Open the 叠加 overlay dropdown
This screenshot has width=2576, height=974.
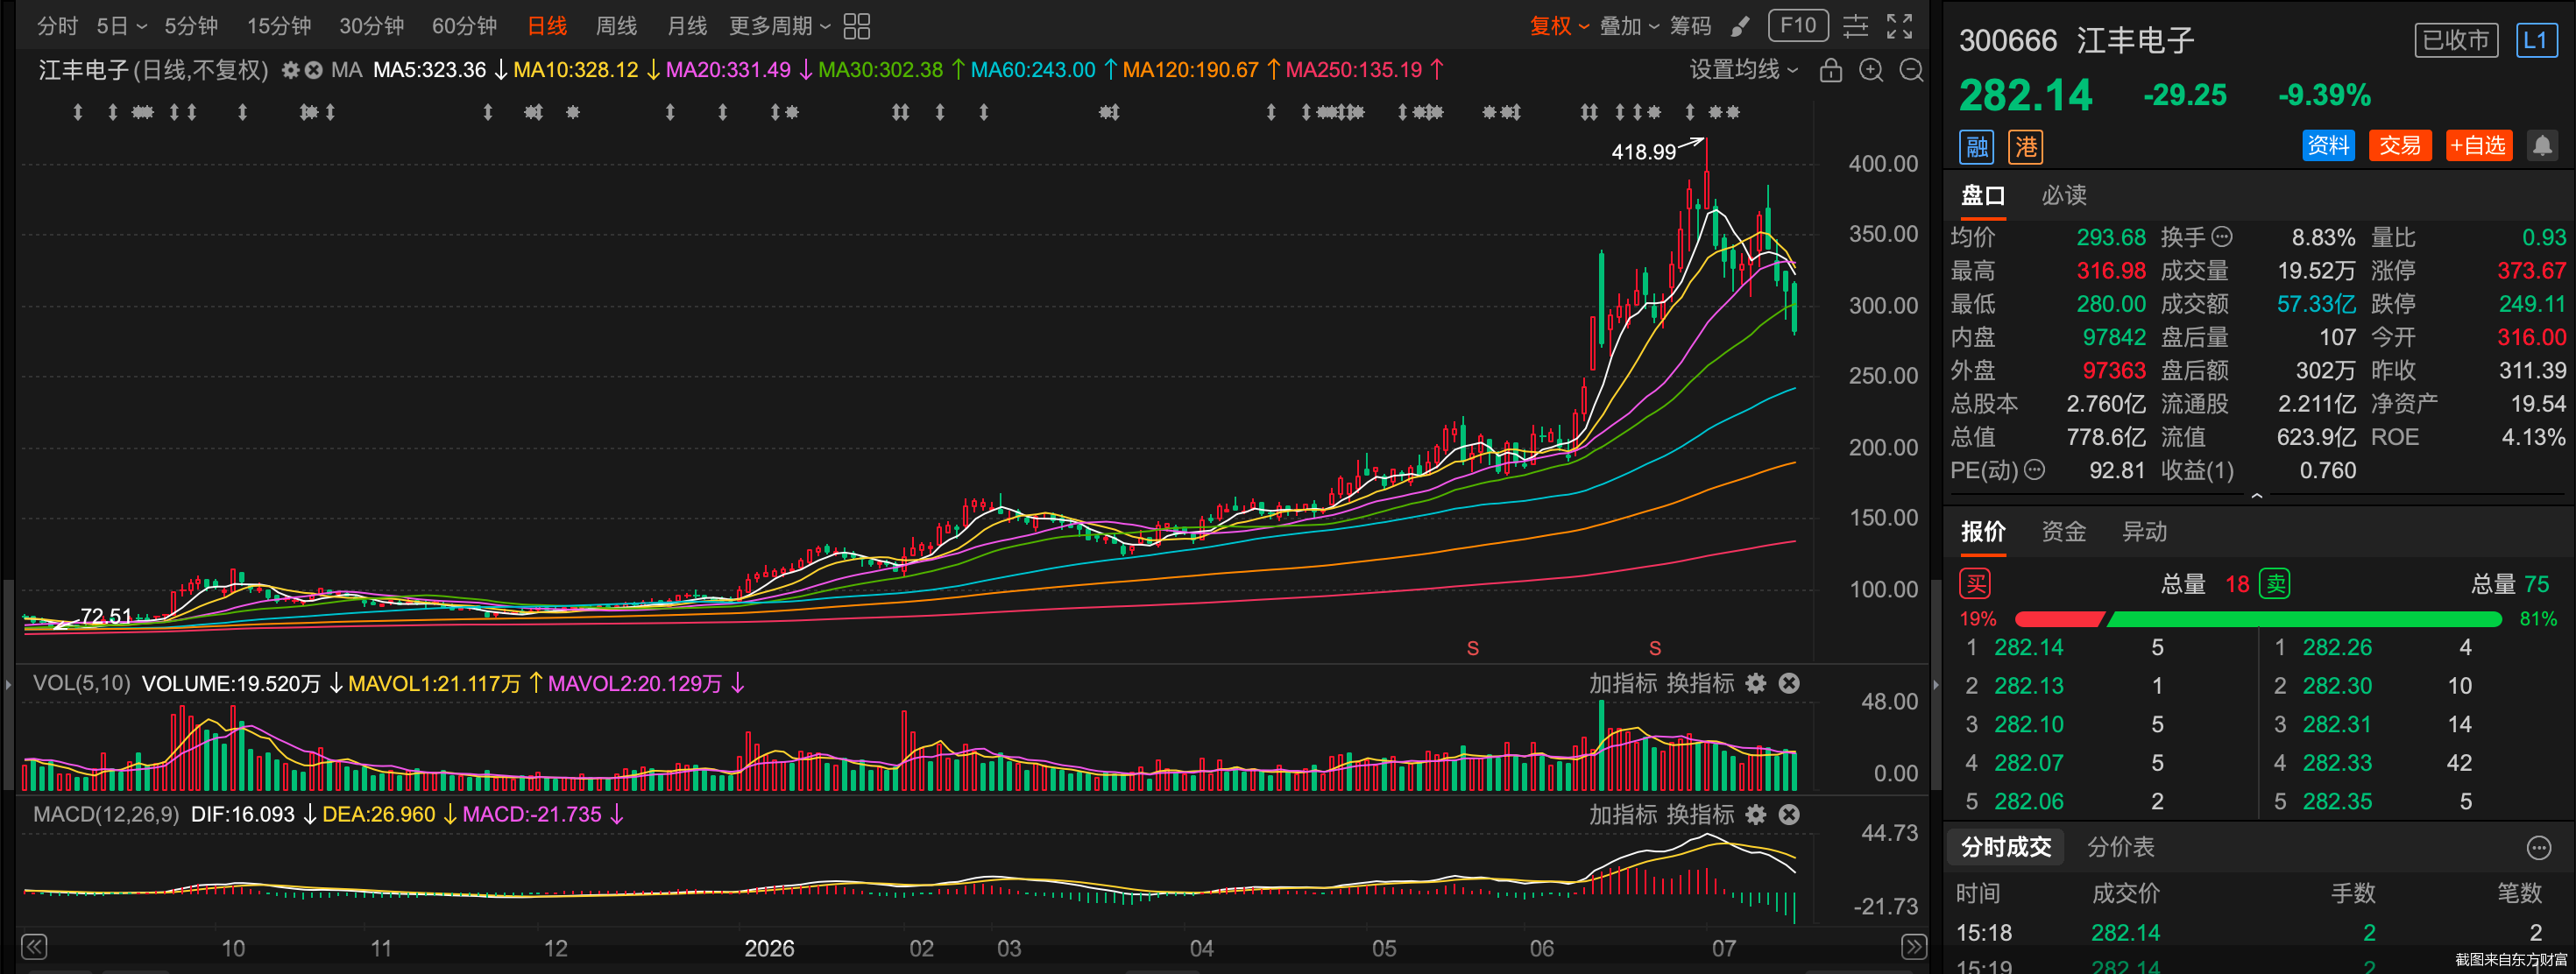[x=1629, y=26]
